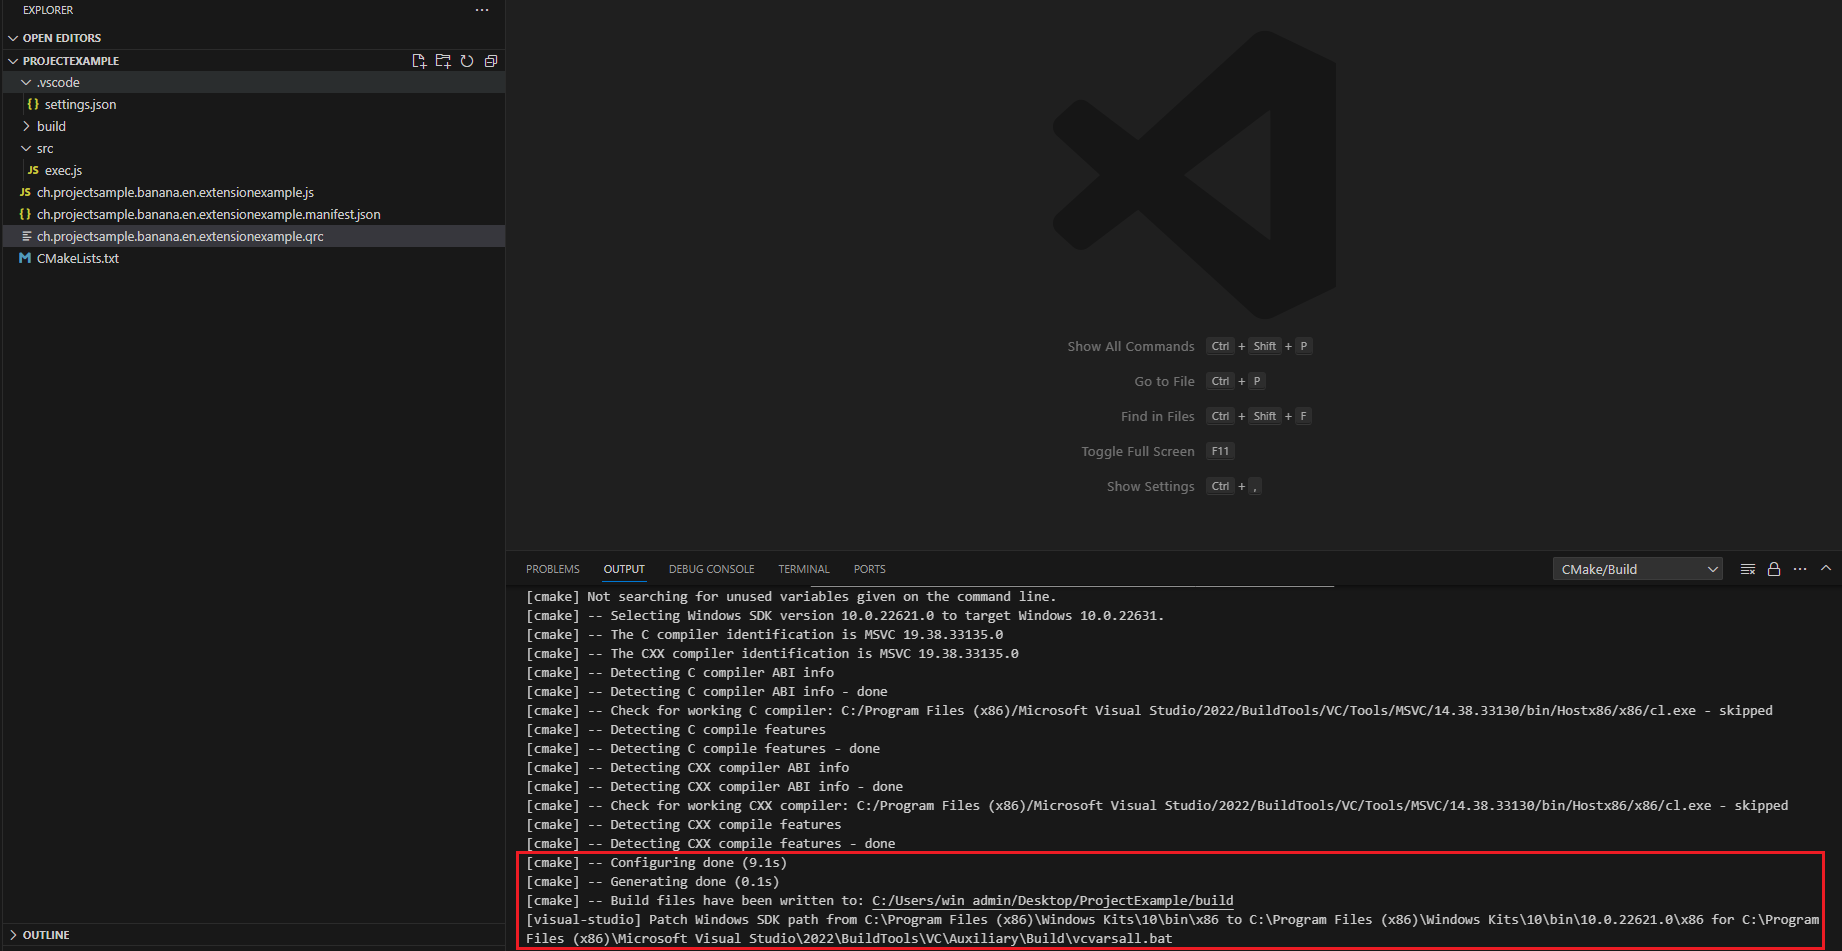Click the JS icon beside exec.js

tap(33, 170)
